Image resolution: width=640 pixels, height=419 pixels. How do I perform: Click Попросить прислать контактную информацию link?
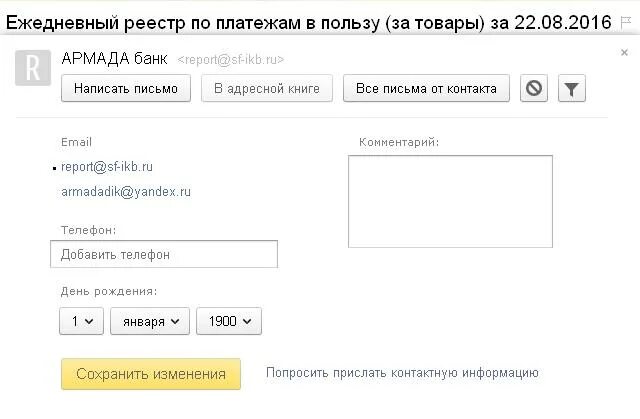pos(402,373)
